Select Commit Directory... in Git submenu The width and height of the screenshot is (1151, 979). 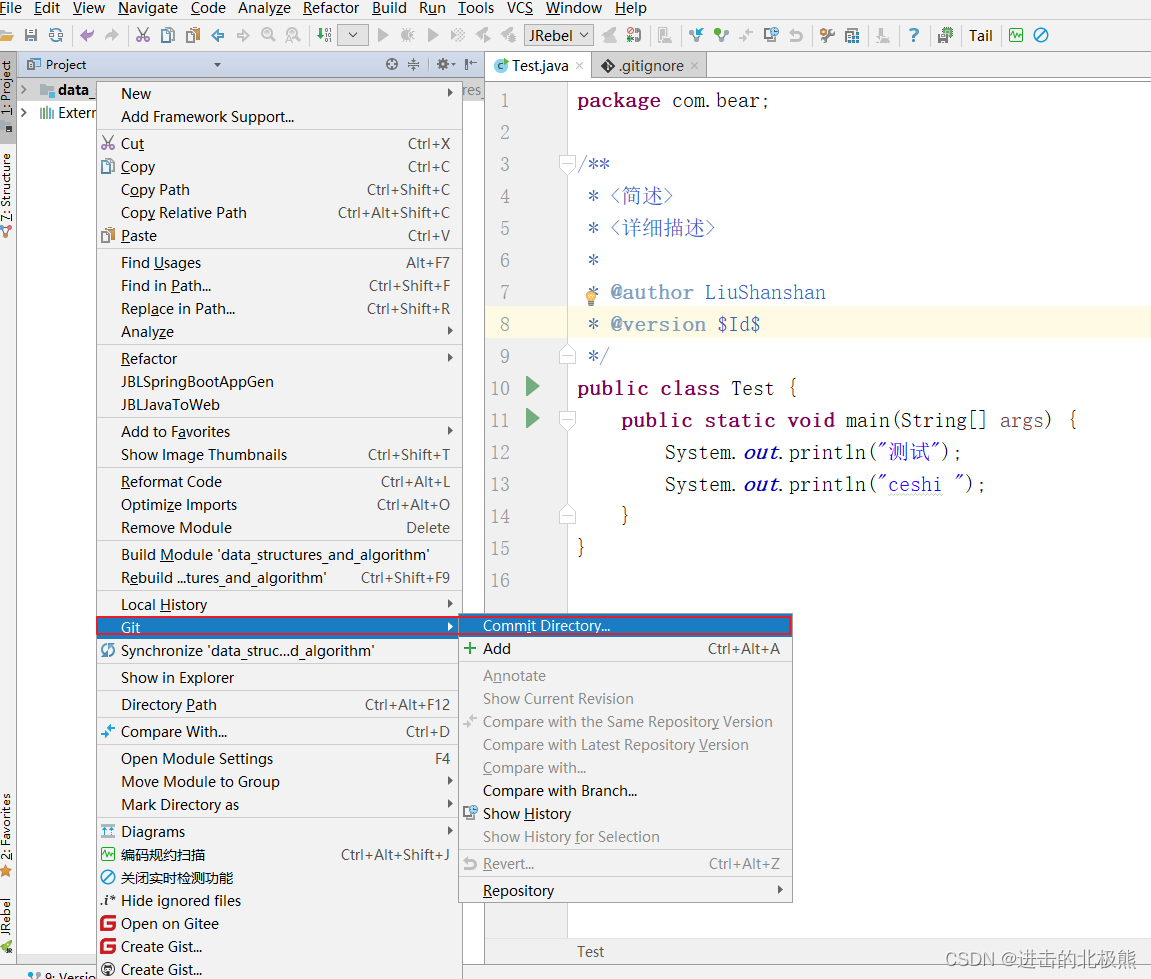[x=625, y=625]
